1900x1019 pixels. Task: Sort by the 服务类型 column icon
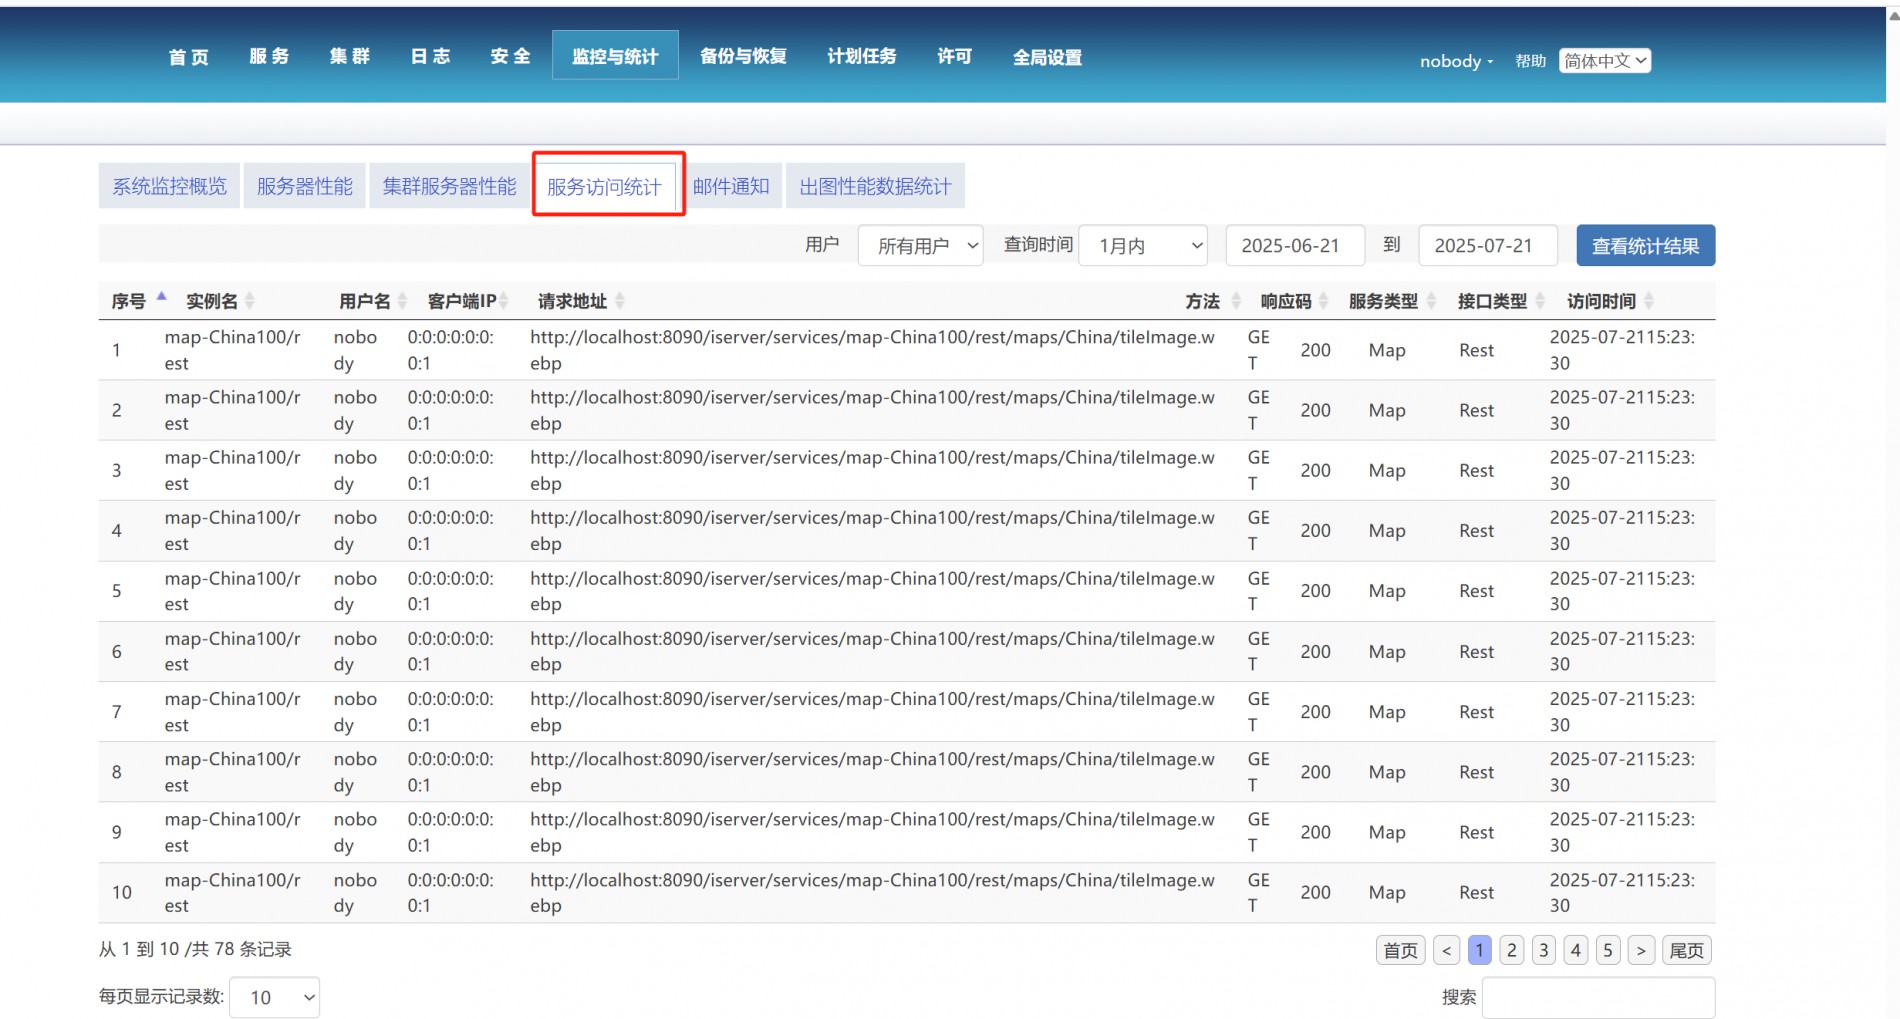click(x=1432, y=301)
